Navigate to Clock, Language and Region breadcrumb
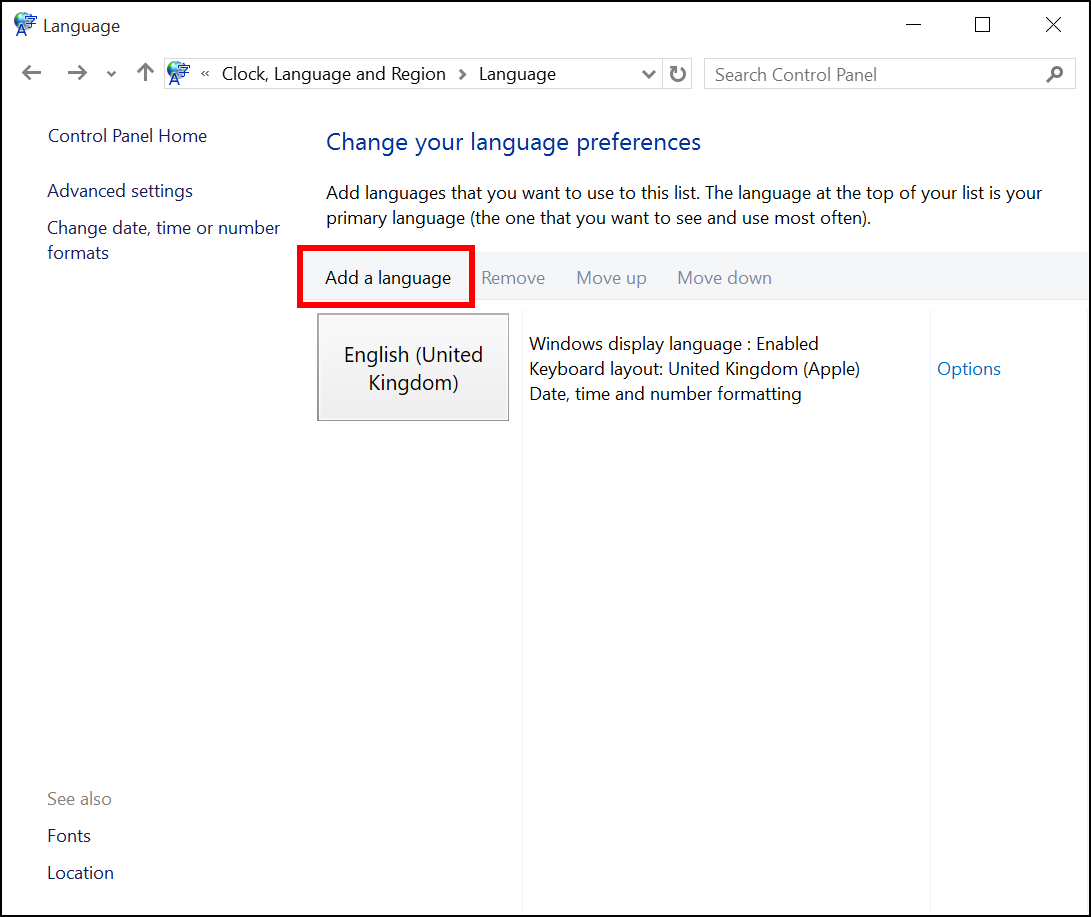 (334, 73)
